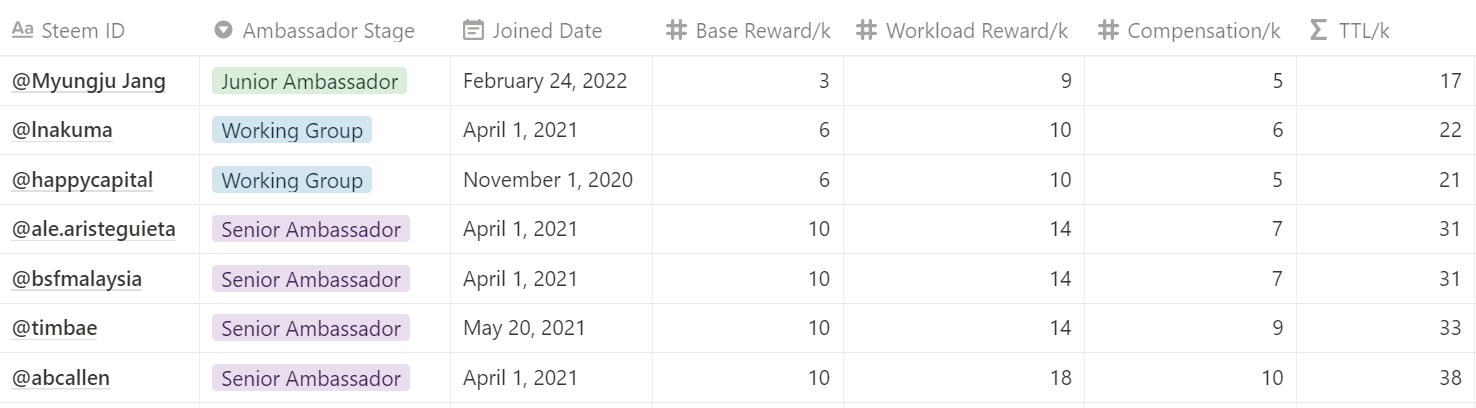Click the sigma formula icon beside TTL/k
Screen dimensions: 1476x408
tap(1319, 30)
